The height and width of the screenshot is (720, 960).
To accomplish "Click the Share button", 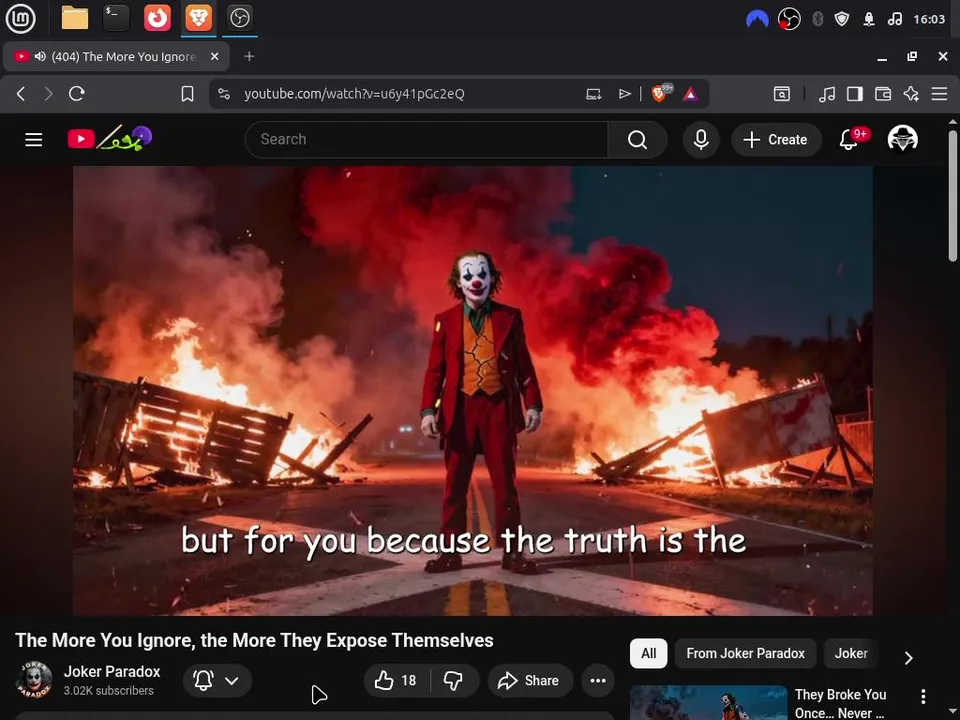I will click(530, 680).
